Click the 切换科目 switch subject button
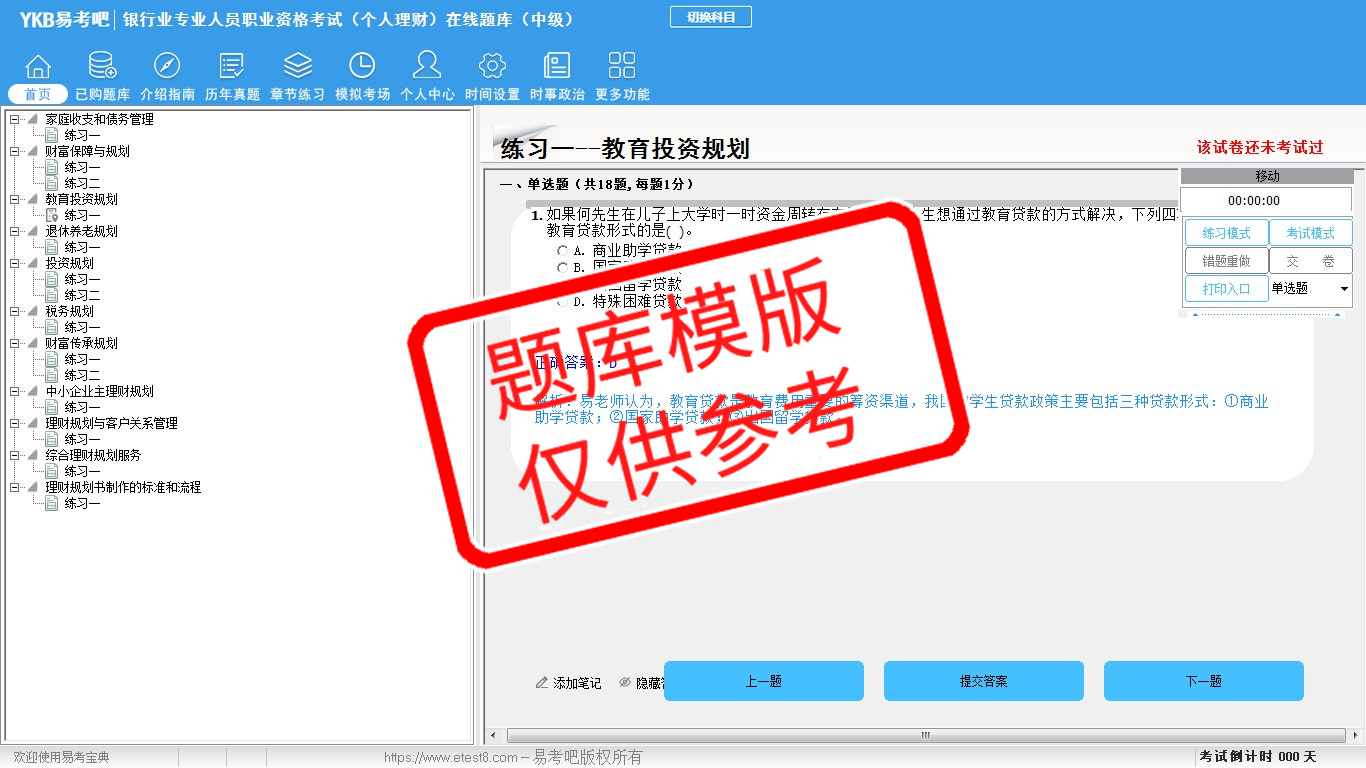The width and height of the screenshot is (1366, 768). [x=711, y=17]
